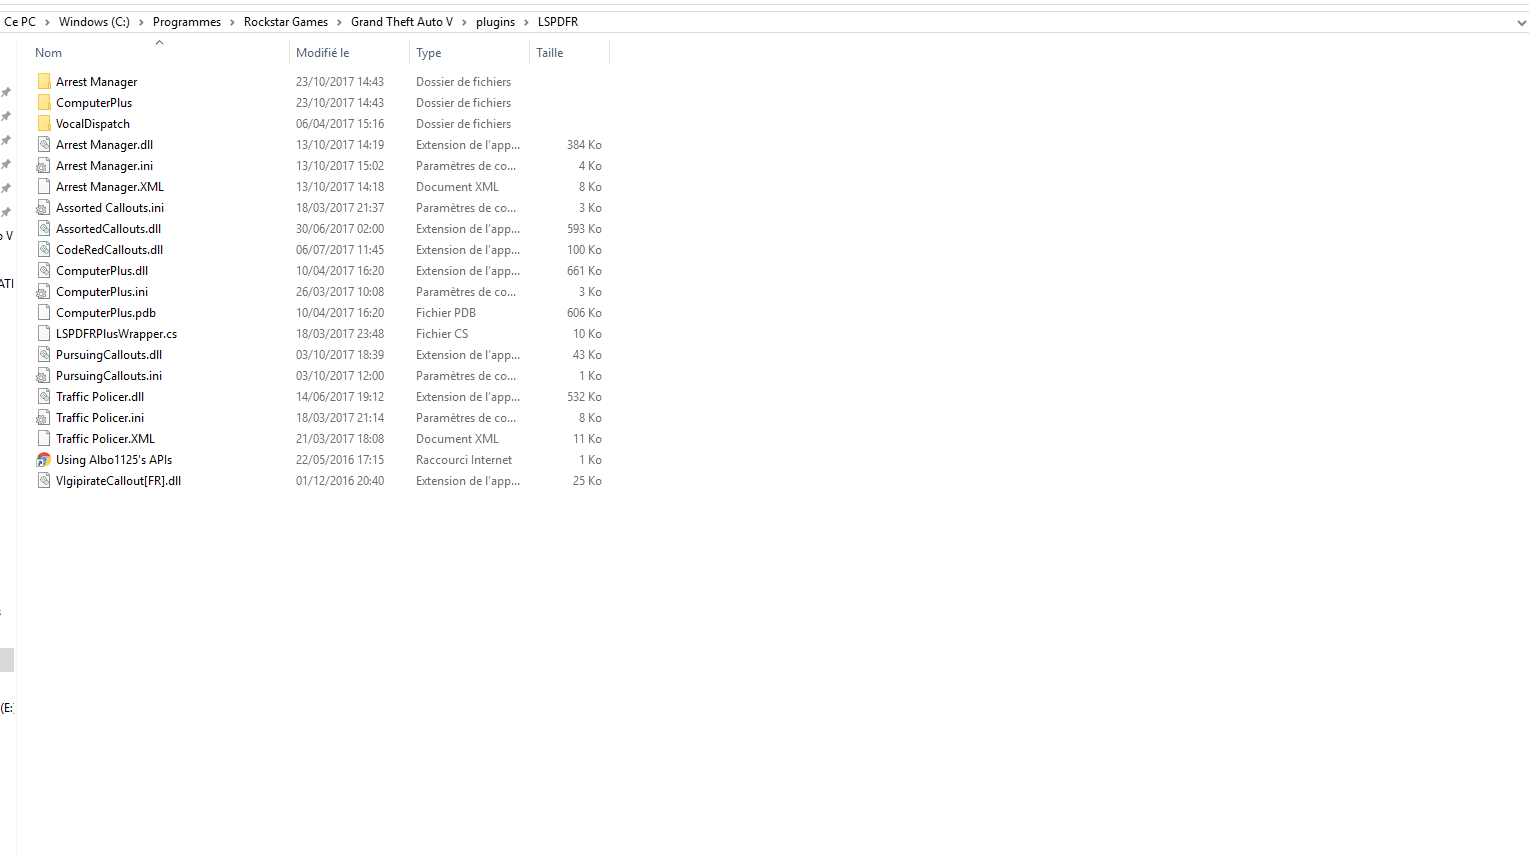
Task: Select the ComputerPlus folder name
Action: pyautogui.click(x=94, y=103)
